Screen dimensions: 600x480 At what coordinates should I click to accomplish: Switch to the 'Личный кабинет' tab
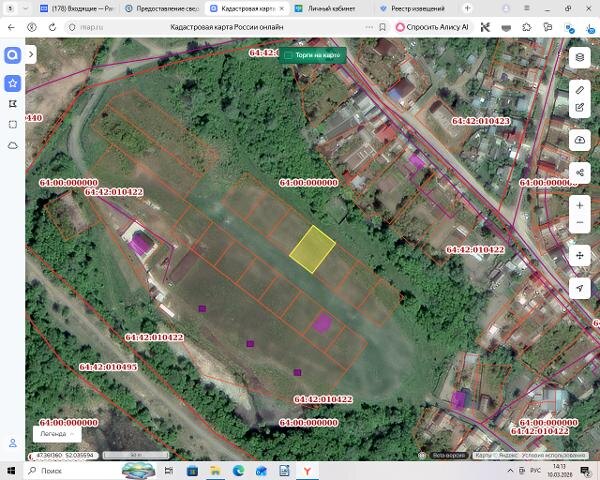[331, 8]
